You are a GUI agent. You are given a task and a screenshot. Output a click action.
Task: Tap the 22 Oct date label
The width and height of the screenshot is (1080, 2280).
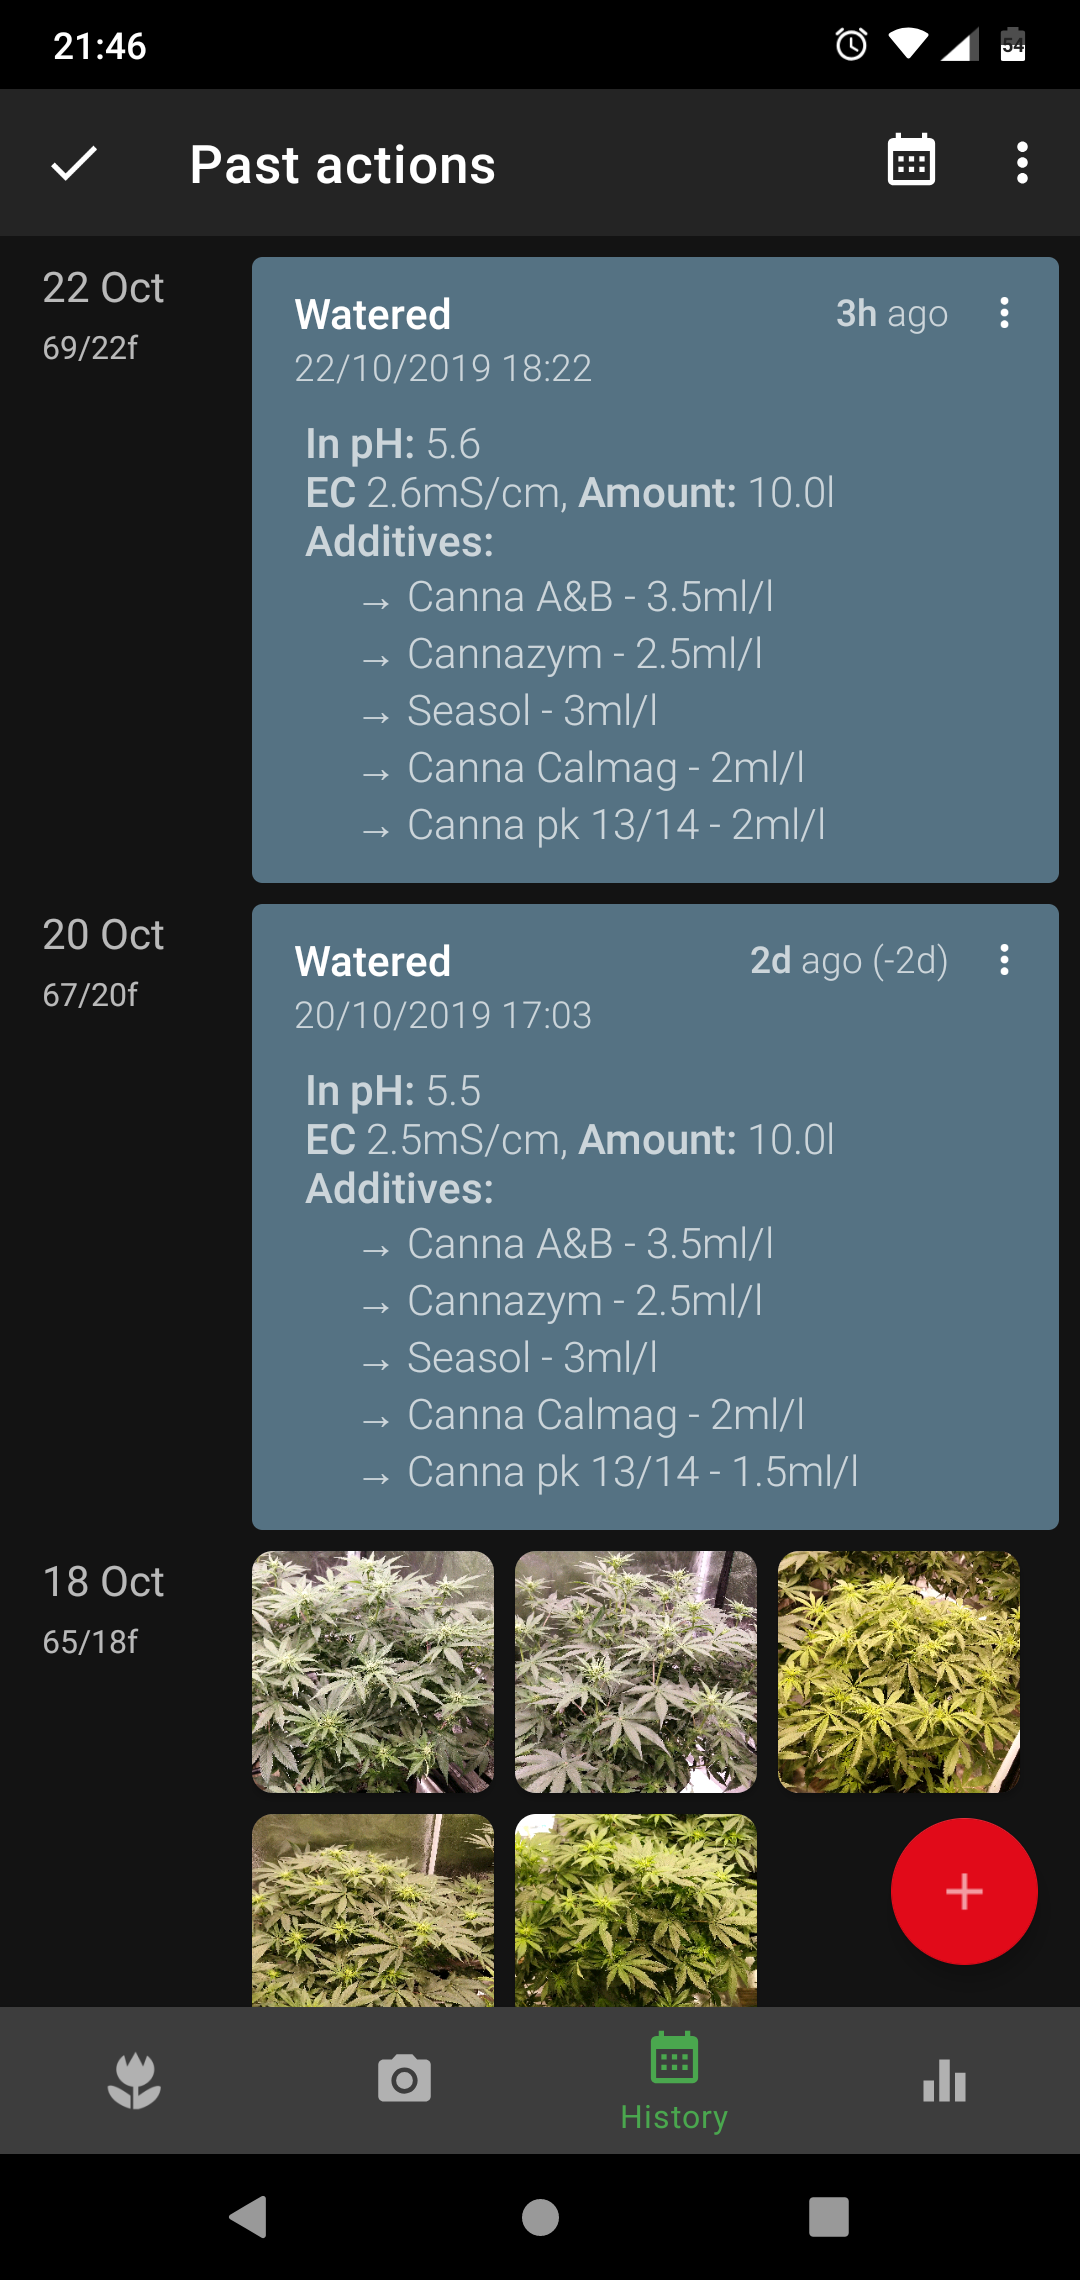point(103,288)
